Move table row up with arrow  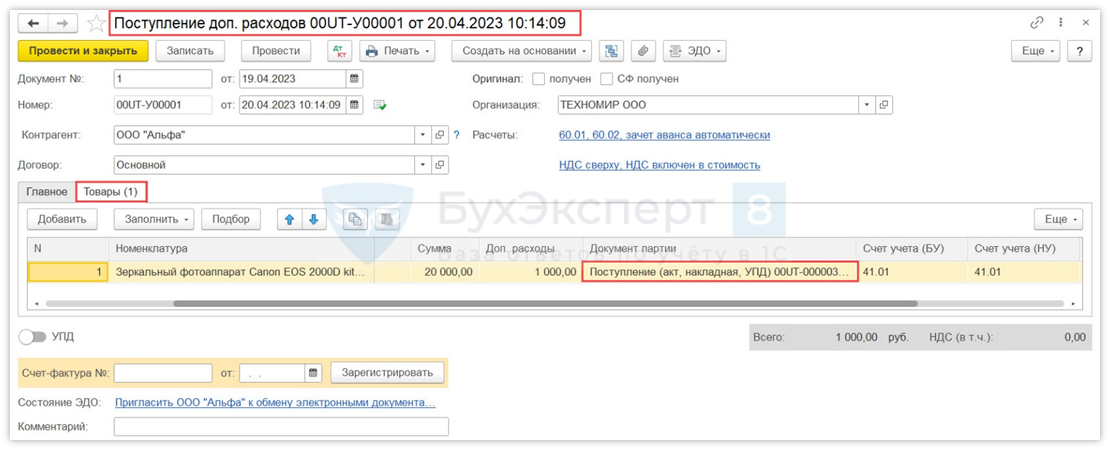pyautogui.click(x=289, y=219)
